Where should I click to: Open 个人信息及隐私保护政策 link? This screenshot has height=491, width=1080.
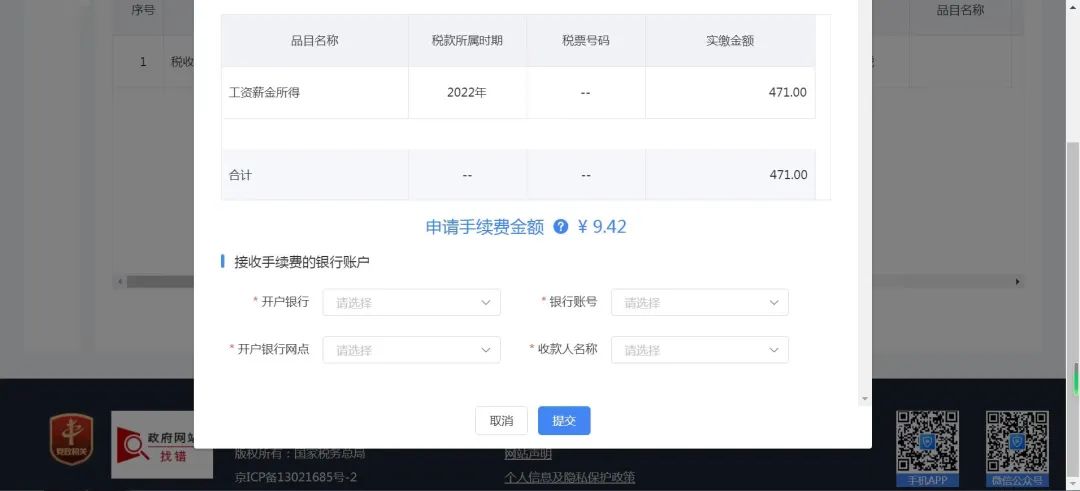pyautogui.click(x=570, y=477)
